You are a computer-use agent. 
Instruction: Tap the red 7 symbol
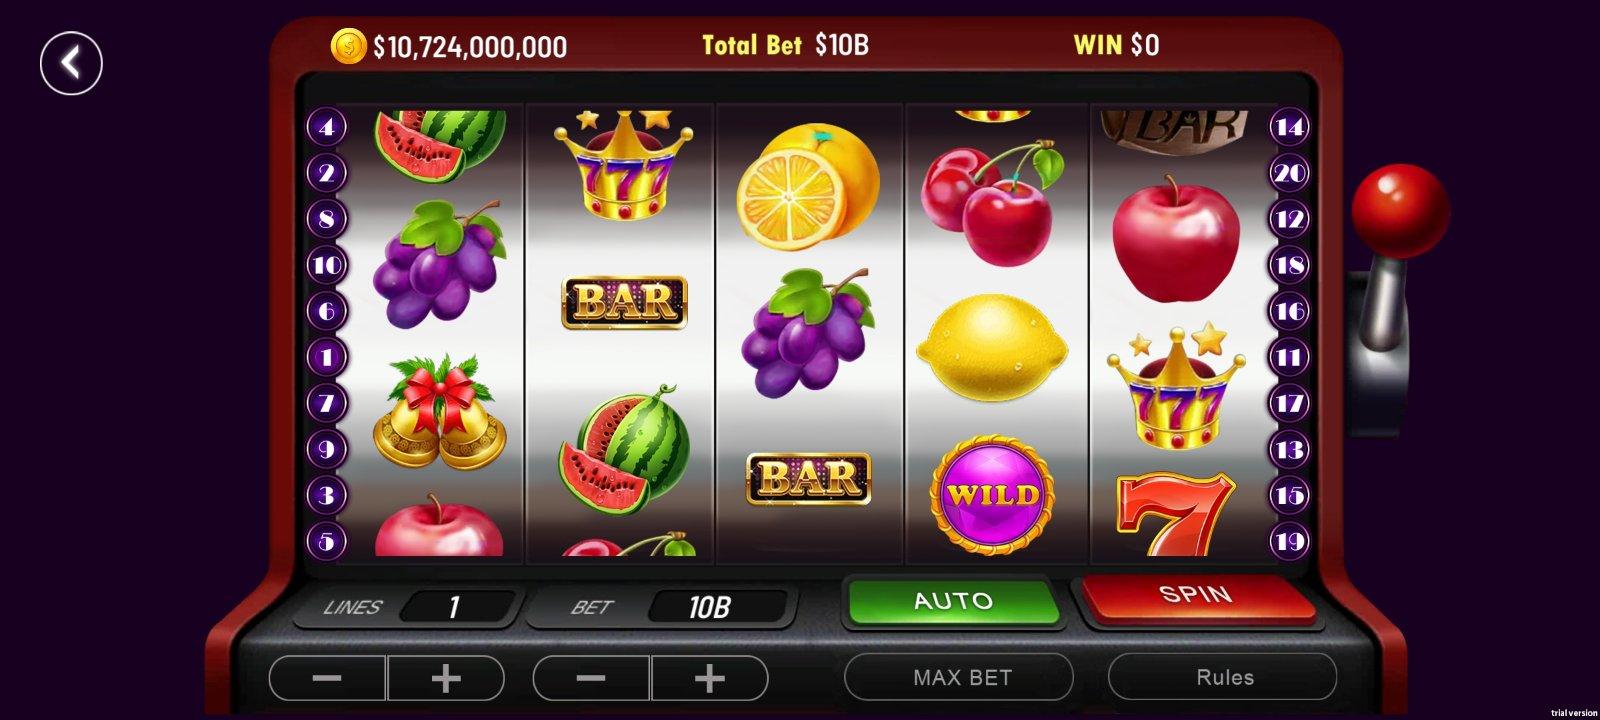pyautogui.click(x=1175, y=514)
